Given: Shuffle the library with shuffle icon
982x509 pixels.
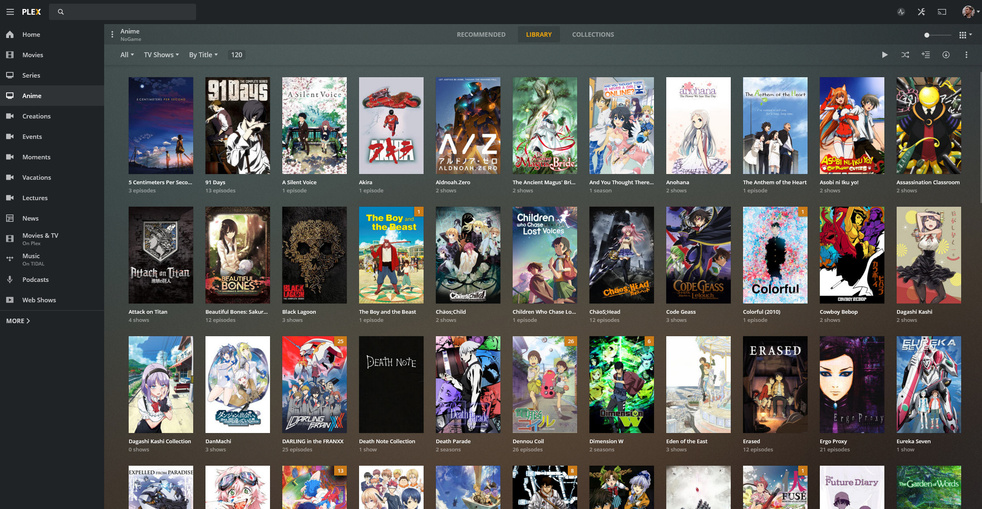Looking at the screenshot, I should (905, 55).
